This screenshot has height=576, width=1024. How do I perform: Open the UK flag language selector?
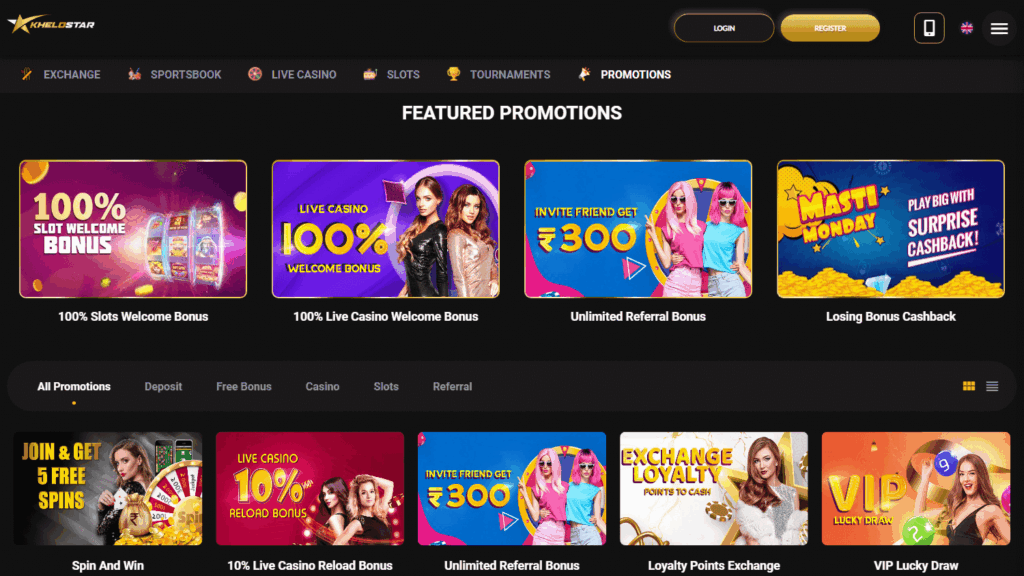(967, 28)
